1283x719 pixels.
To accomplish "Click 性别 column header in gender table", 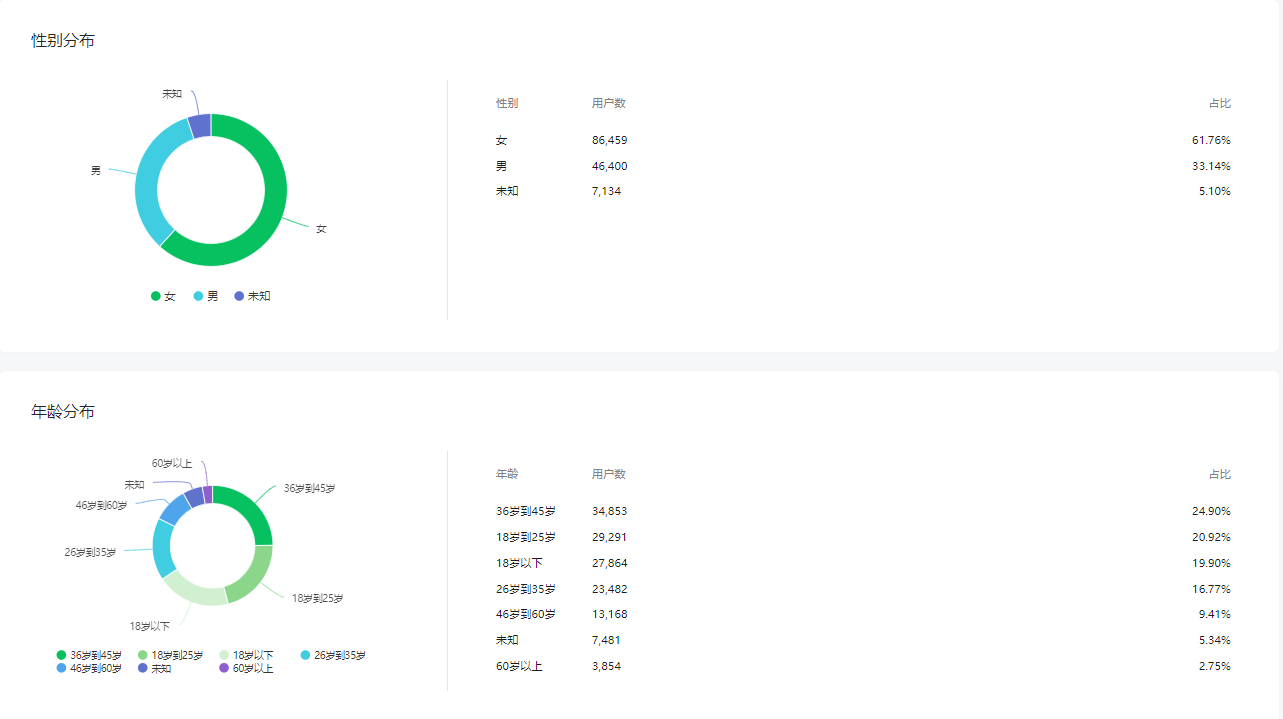I will point(507,103).
